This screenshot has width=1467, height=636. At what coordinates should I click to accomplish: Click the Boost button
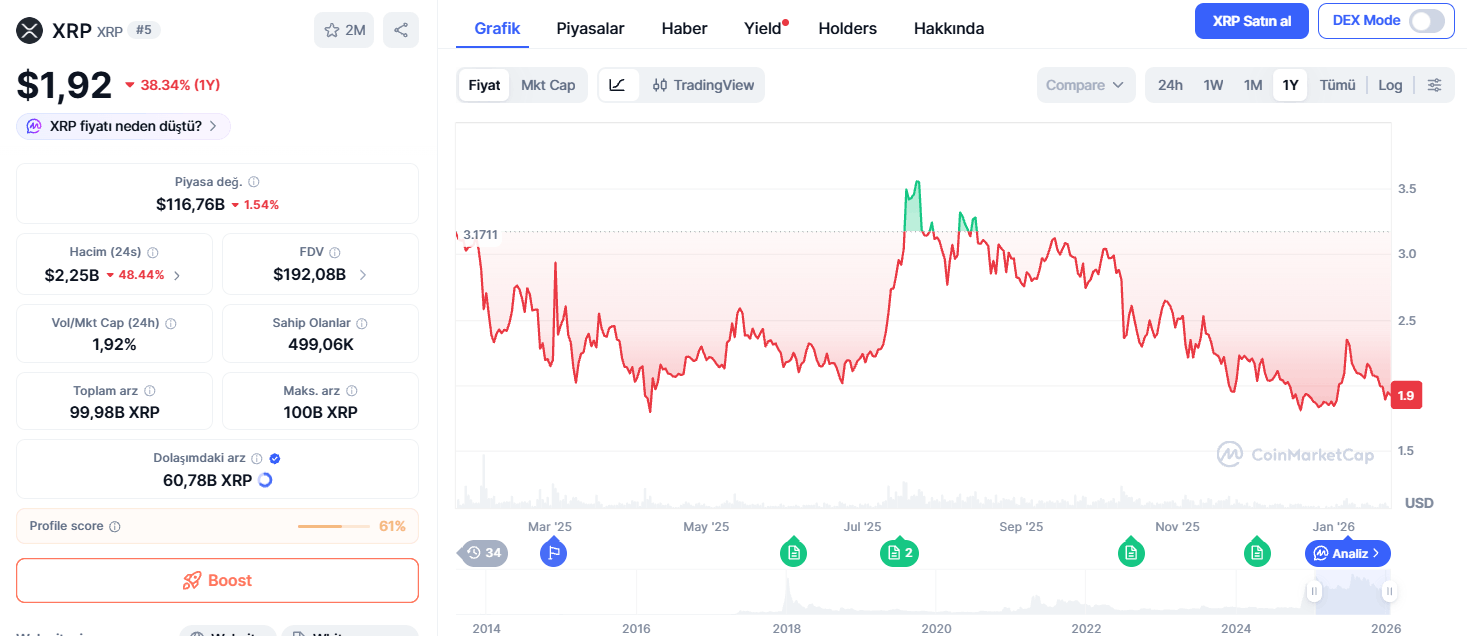(x=217, y=580)
